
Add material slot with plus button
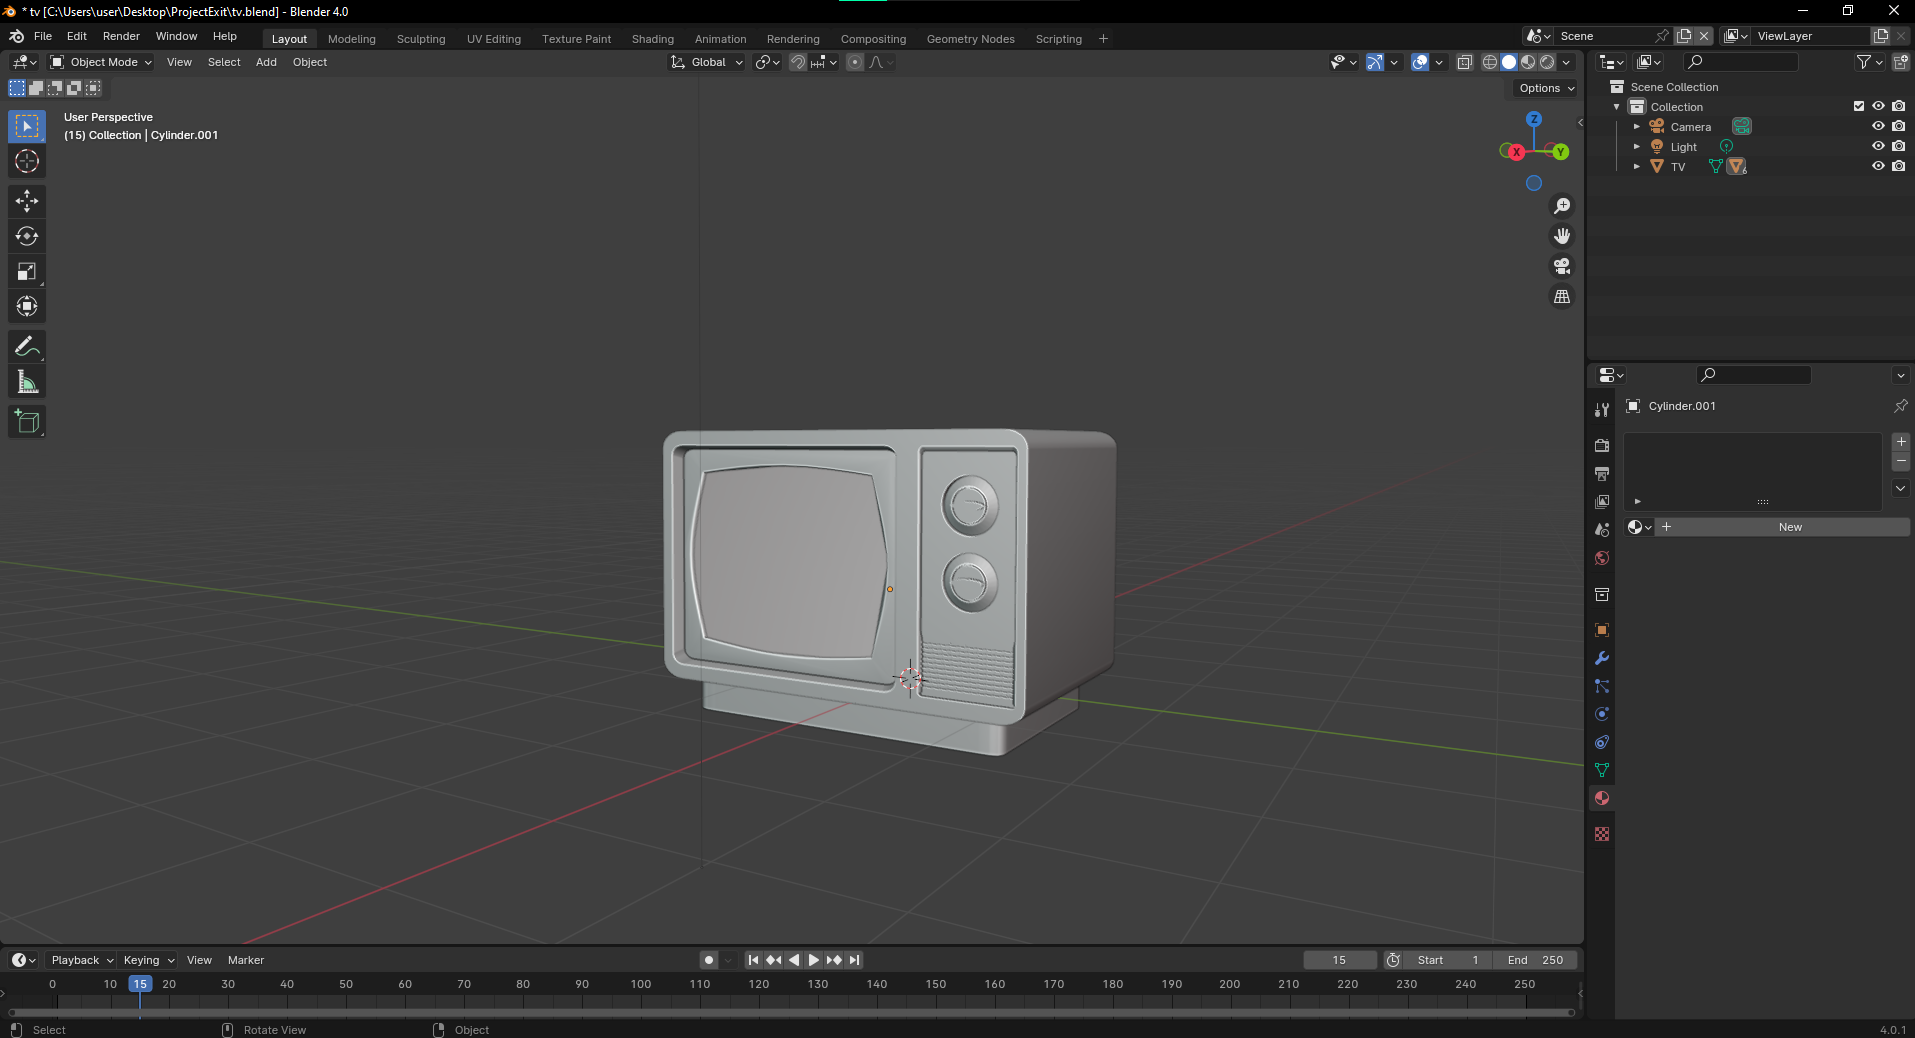point(1901,442)
